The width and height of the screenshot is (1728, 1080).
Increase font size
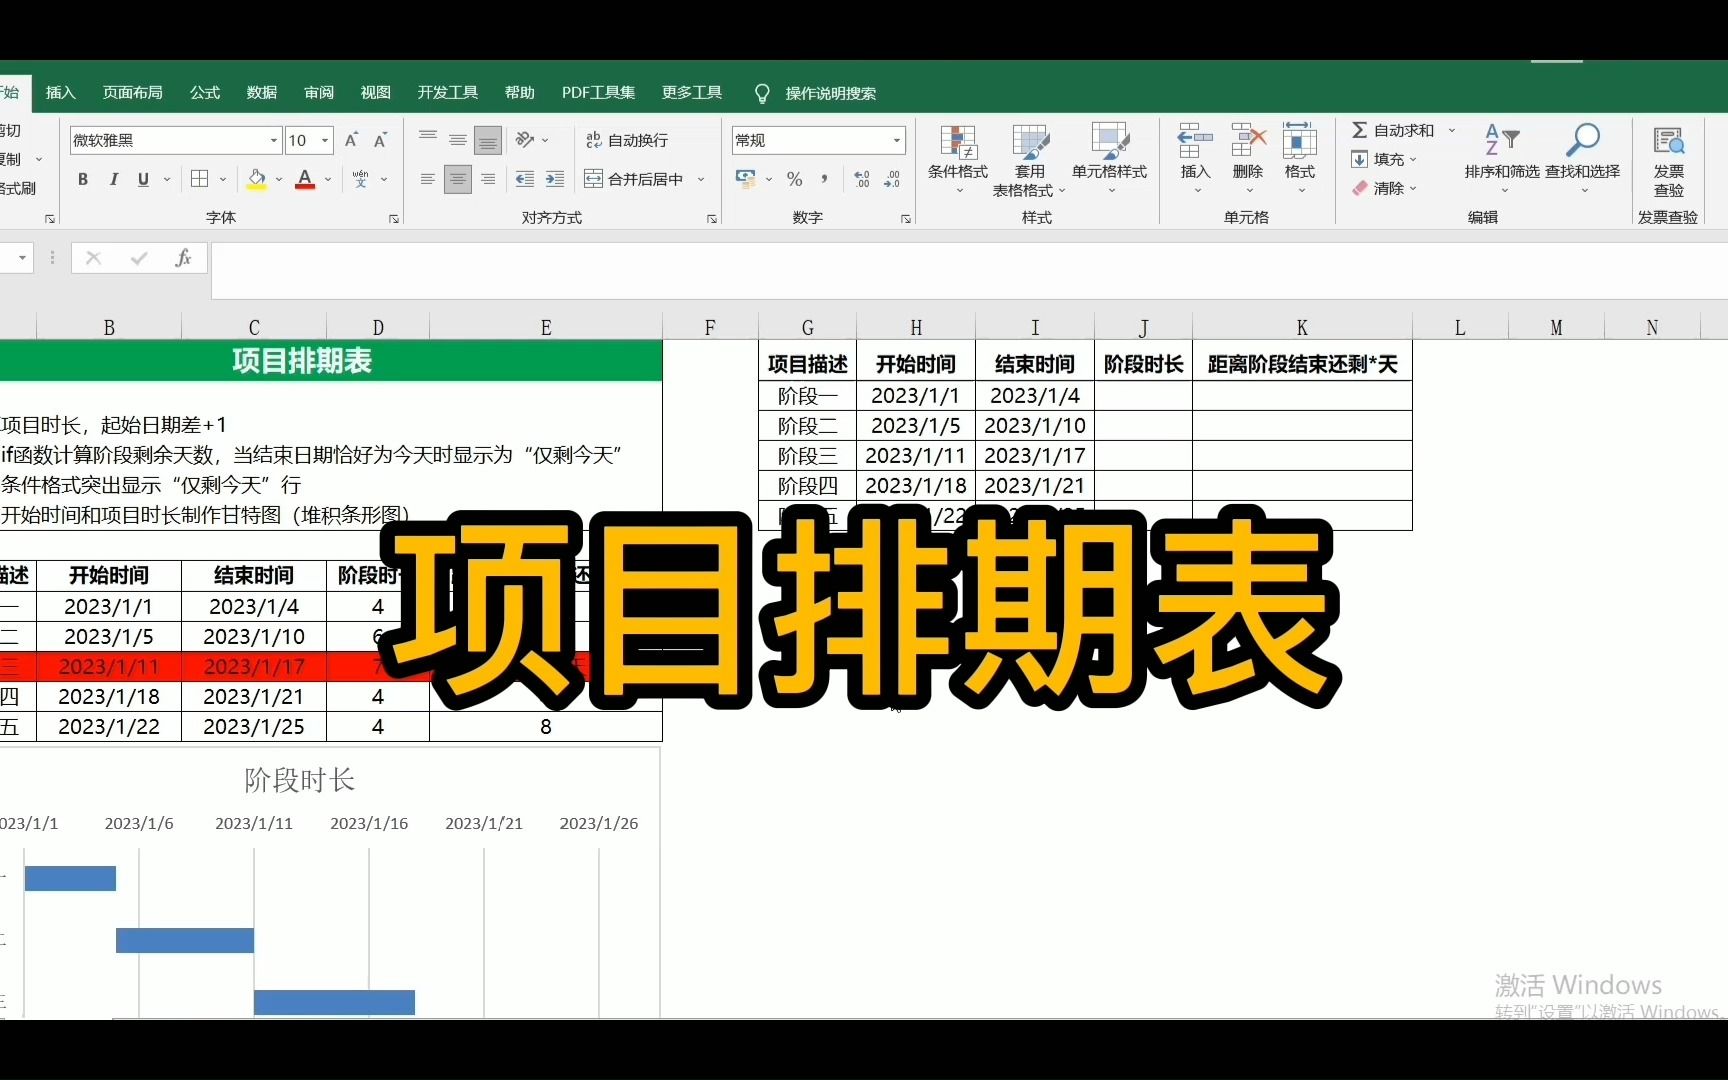[x=351, y=140]
